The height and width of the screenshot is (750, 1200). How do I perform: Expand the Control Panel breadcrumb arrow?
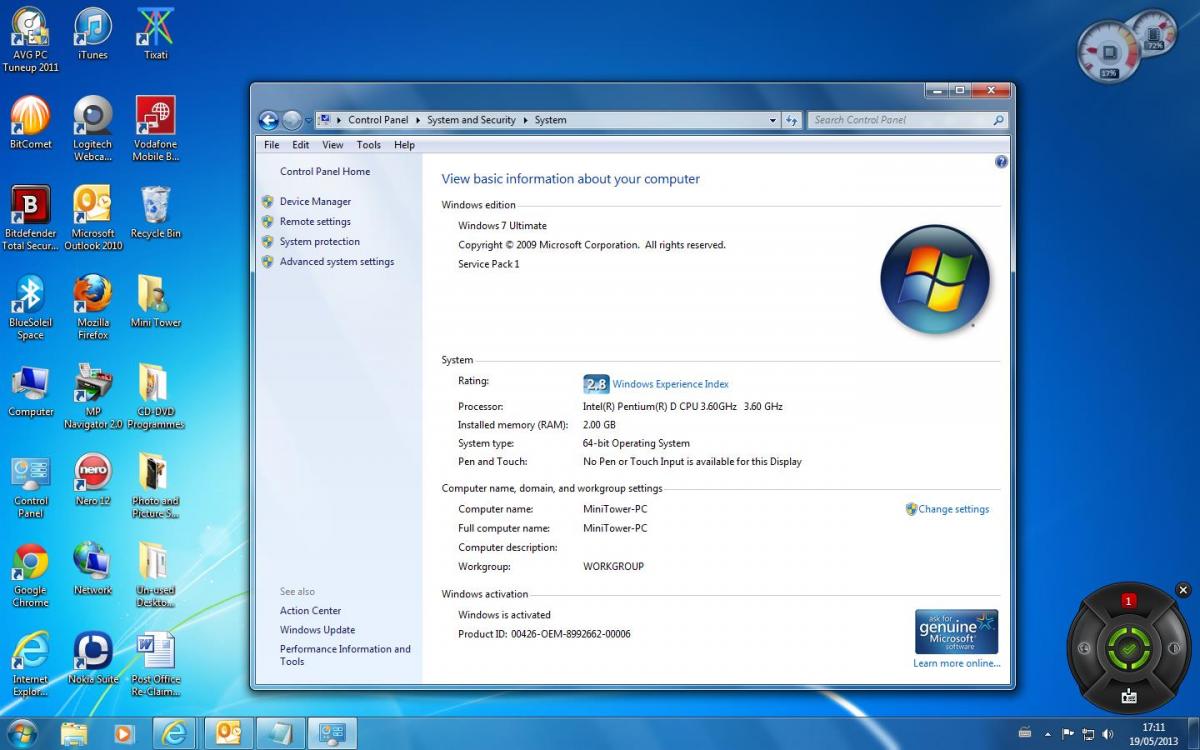coord(418,120)
